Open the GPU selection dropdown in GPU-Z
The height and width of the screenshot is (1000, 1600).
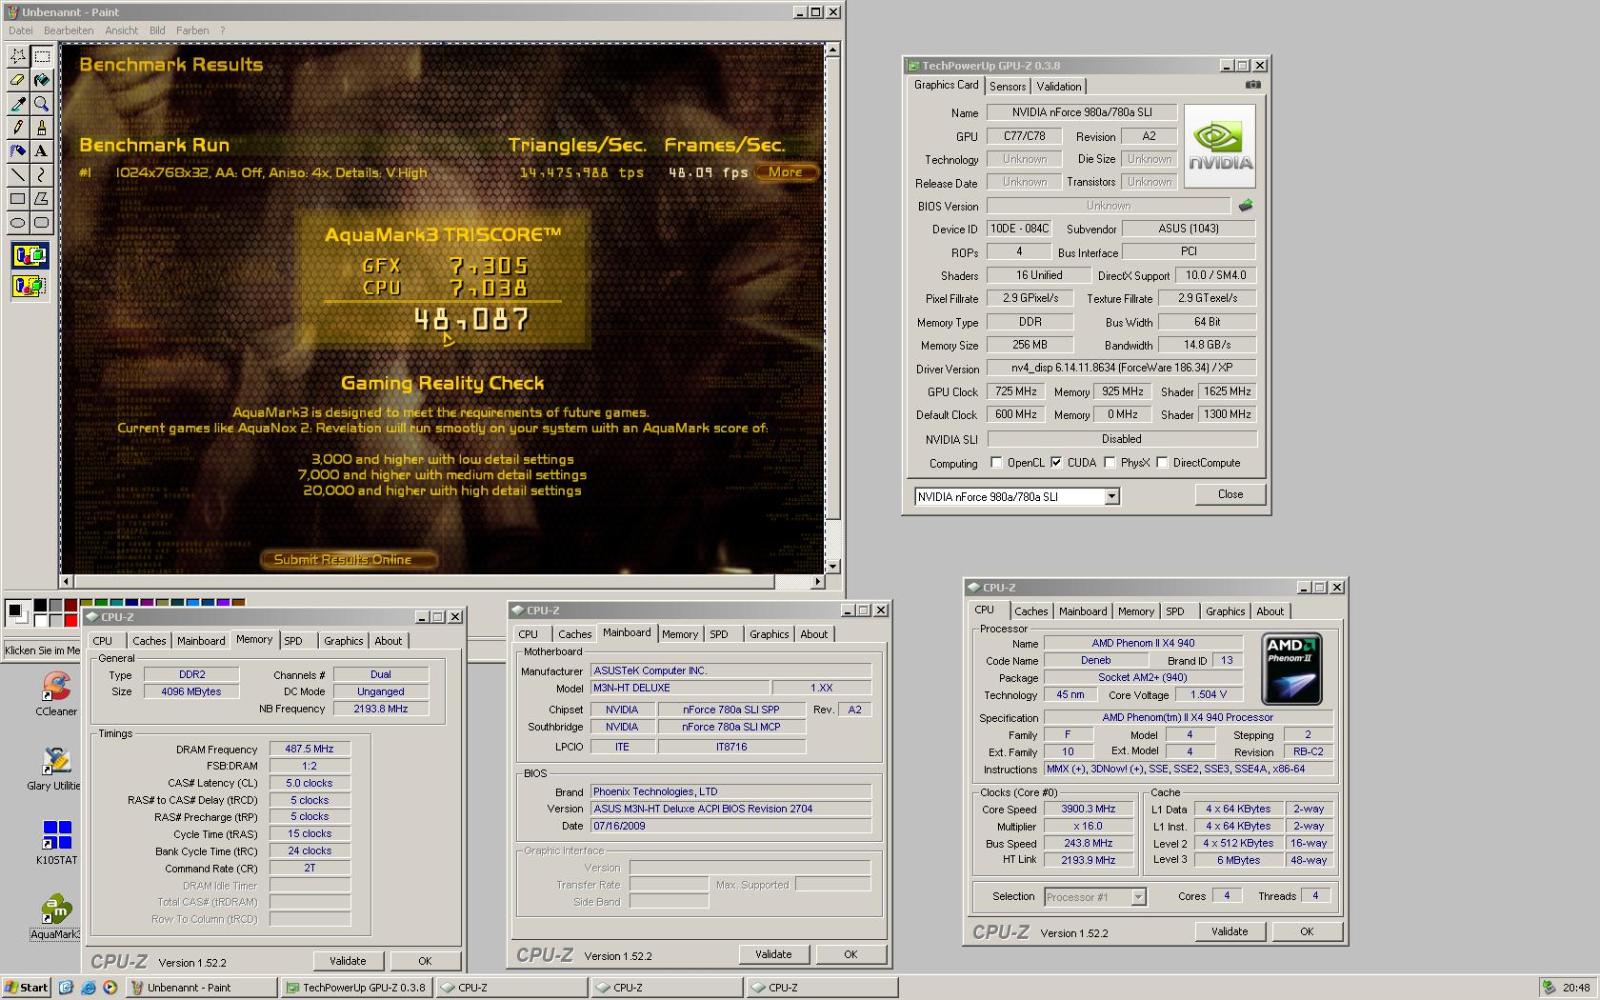(1111, 497)
